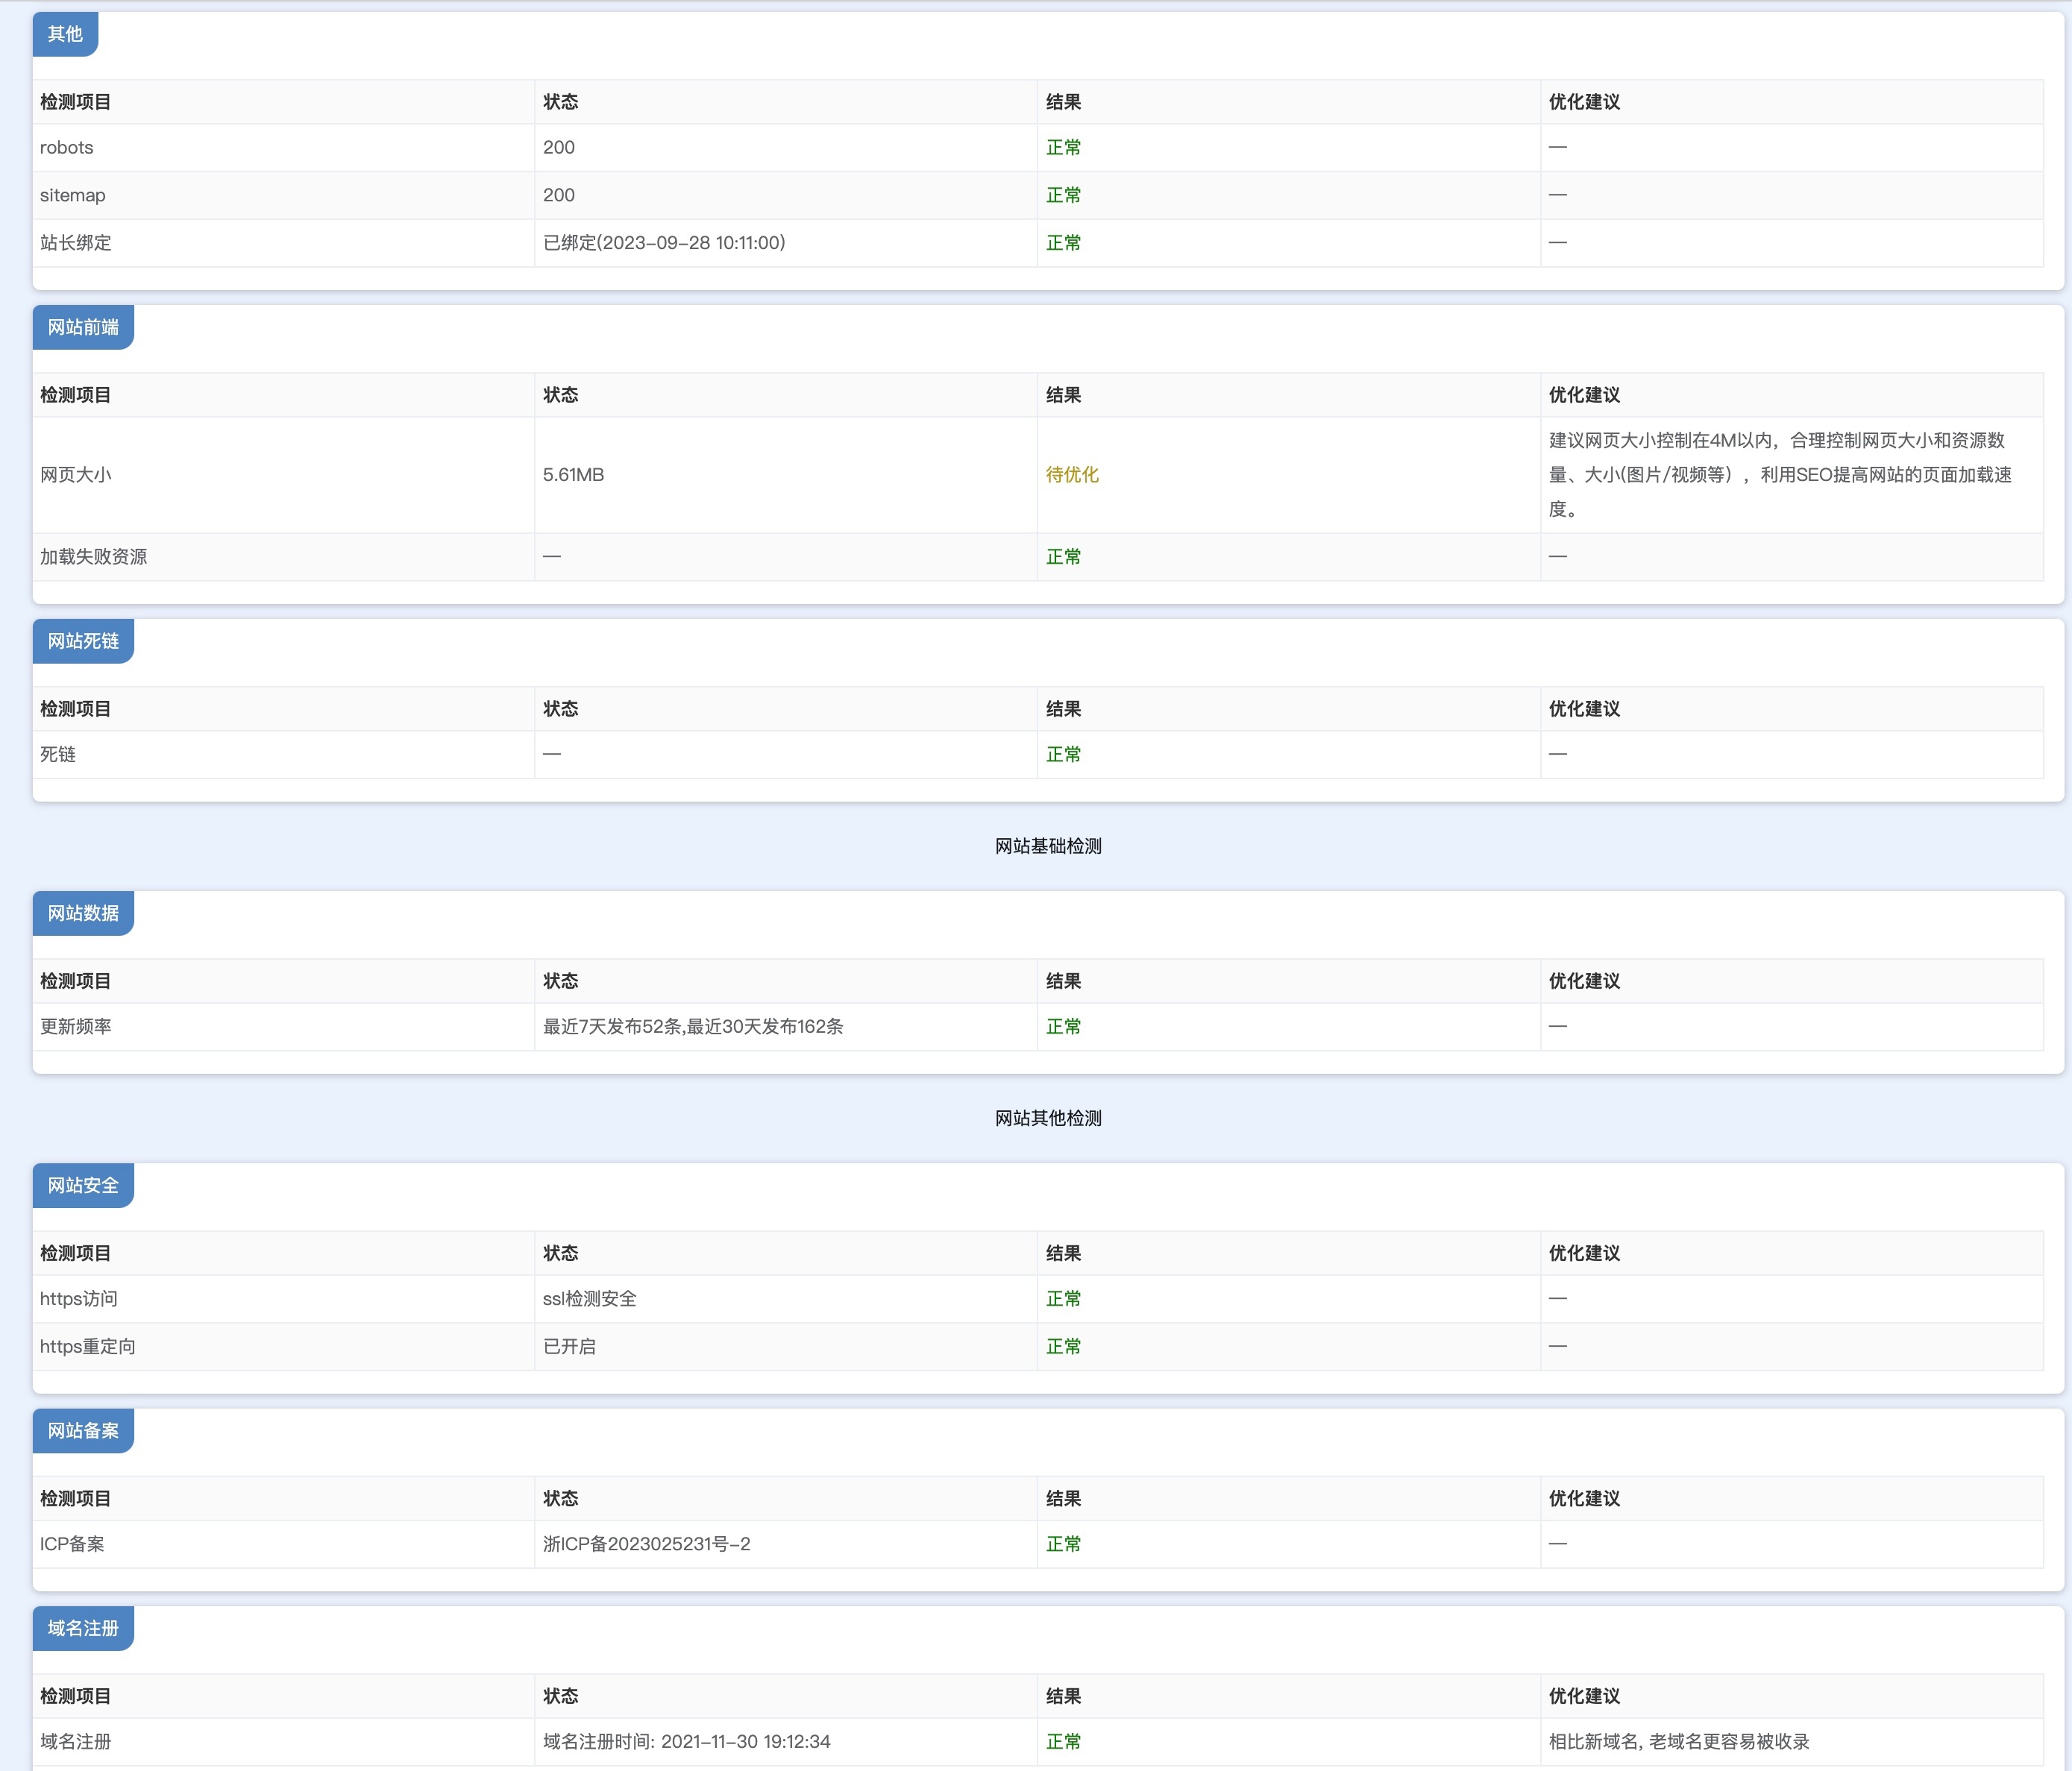Click the 正常 result for https重定向
Screen dimensions: 2072x1771
click(1064, 1346)
